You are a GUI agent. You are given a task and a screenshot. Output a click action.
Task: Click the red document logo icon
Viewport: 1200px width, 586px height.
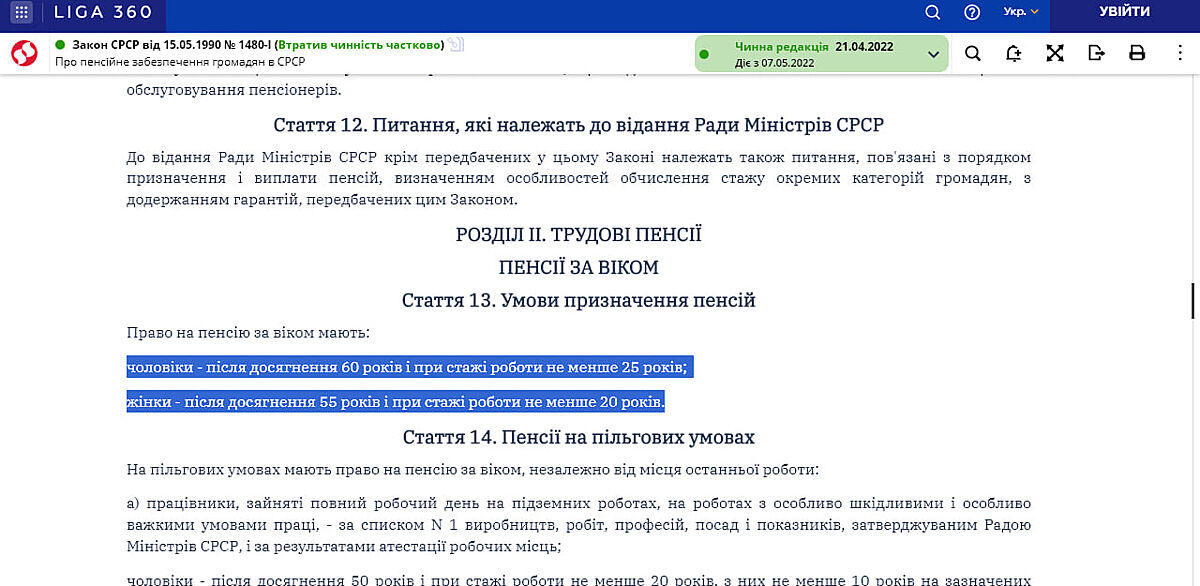(24, 53)
